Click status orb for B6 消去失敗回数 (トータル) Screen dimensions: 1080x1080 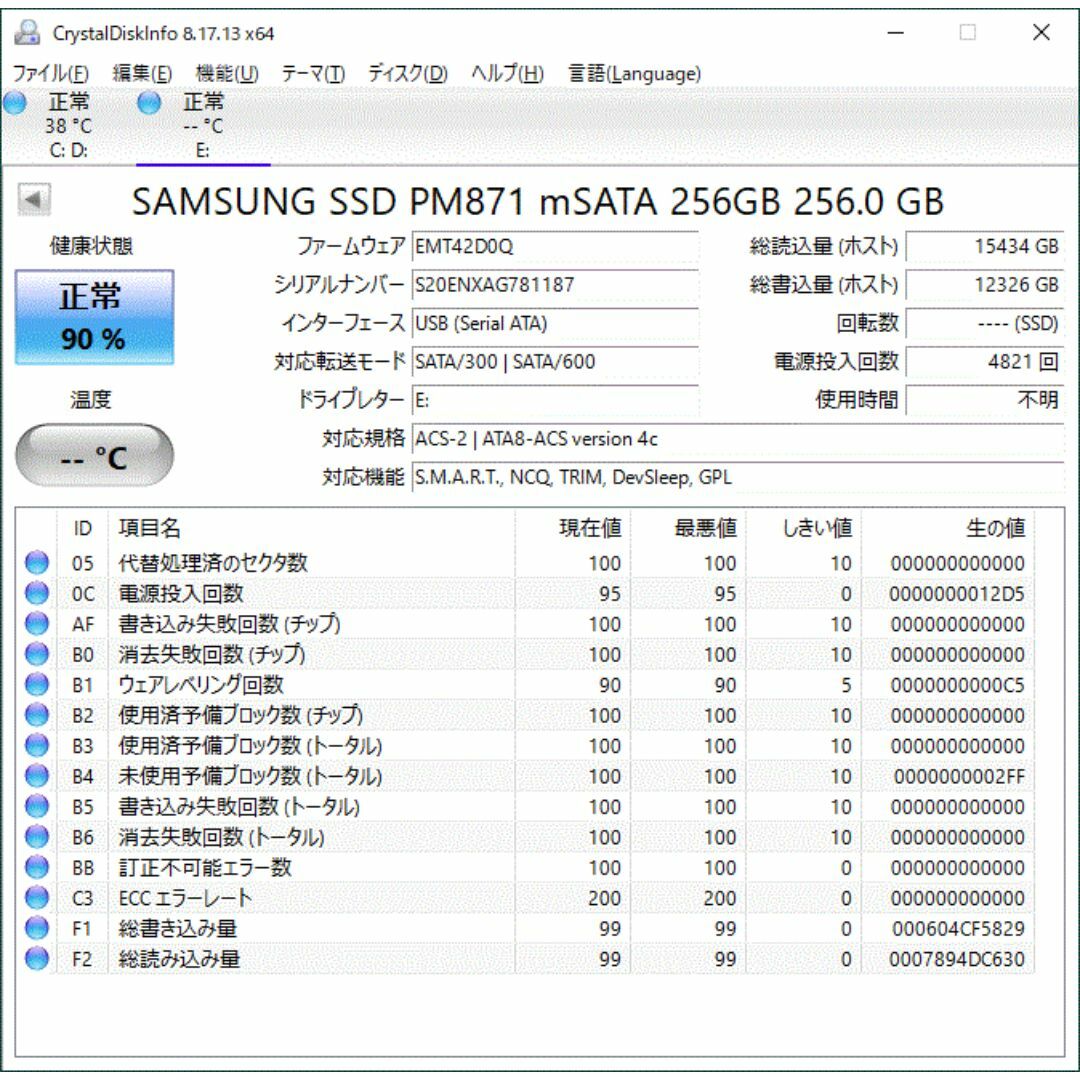click(x=37, y=837)
